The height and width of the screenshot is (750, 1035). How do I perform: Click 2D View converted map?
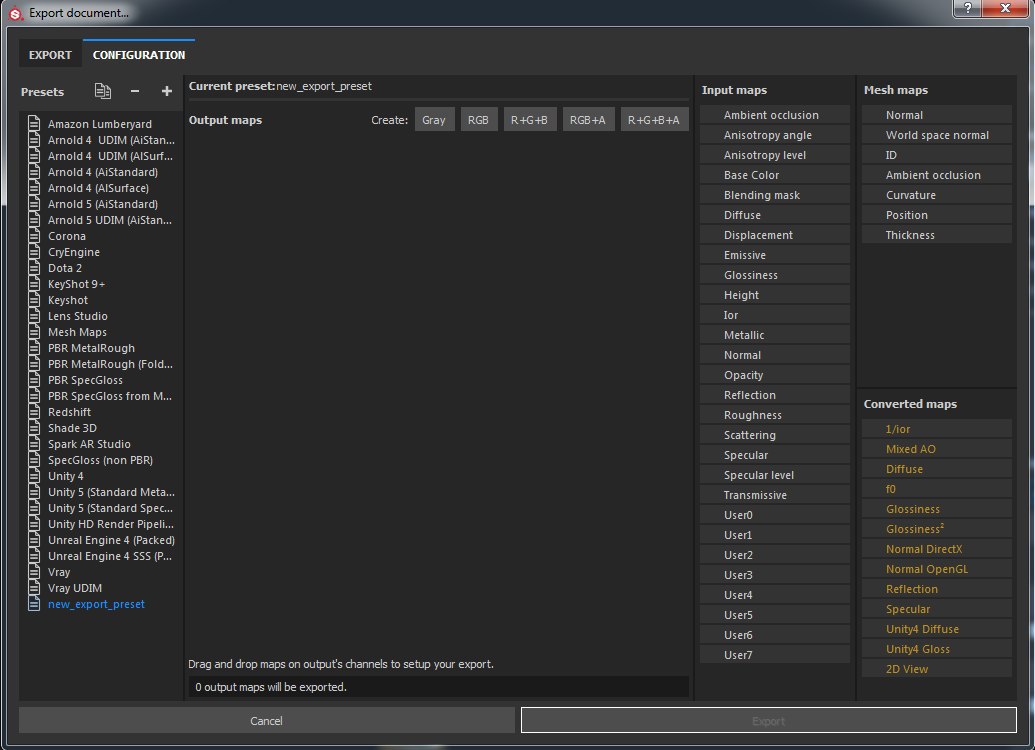pyautogui.click(x=937, y=669)
